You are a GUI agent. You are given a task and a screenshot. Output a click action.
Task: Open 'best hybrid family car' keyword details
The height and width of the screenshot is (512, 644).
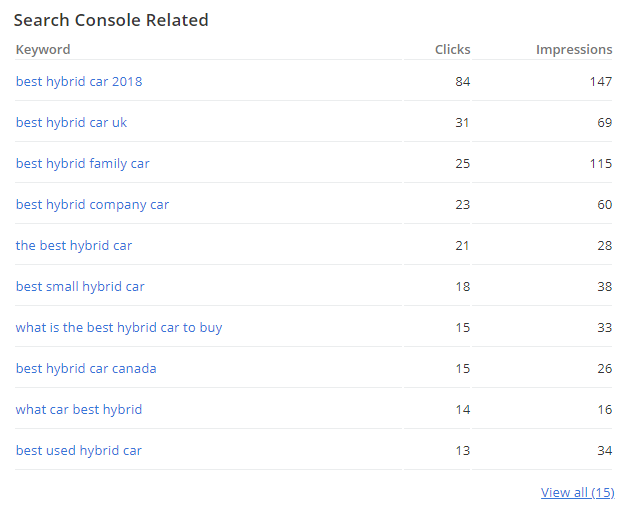(83, 163)
